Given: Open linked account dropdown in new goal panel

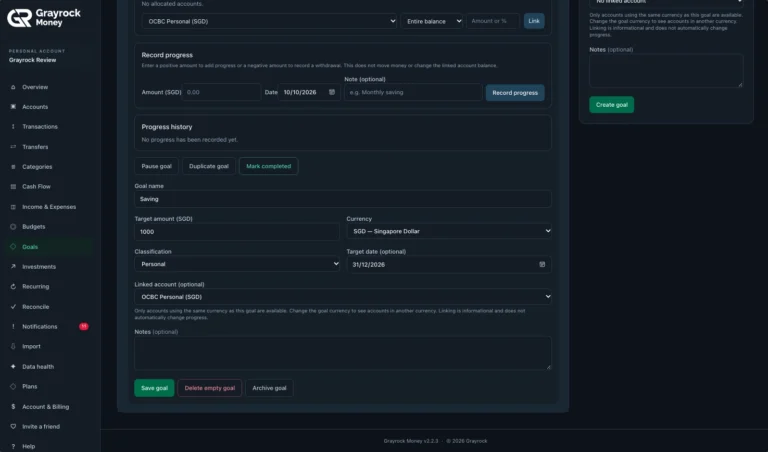Looking at the screenshot, I should pyautogui.click(x=666, y=2).
